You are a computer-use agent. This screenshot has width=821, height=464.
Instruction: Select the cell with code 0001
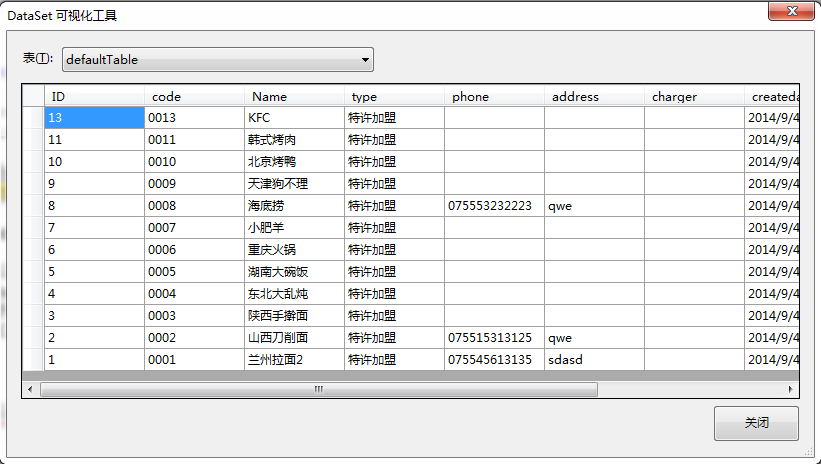coord(194,360)
